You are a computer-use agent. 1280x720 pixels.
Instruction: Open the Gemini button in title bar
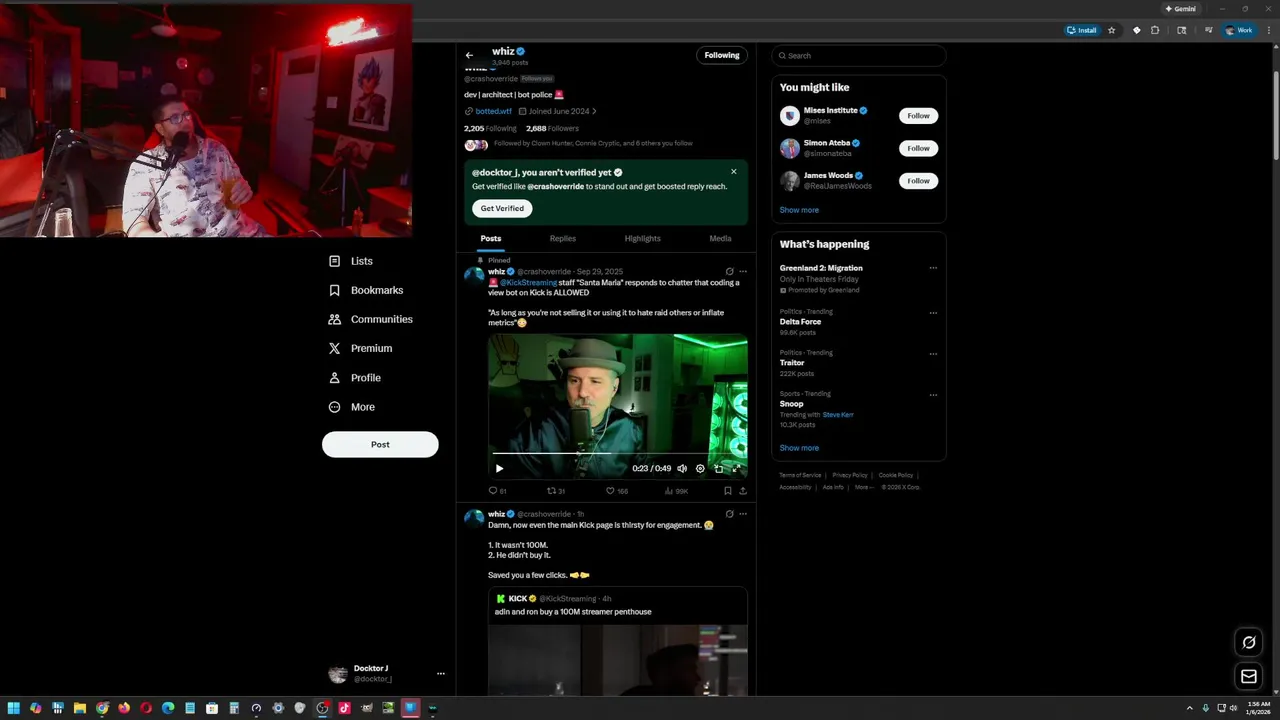coord(1180,9)
